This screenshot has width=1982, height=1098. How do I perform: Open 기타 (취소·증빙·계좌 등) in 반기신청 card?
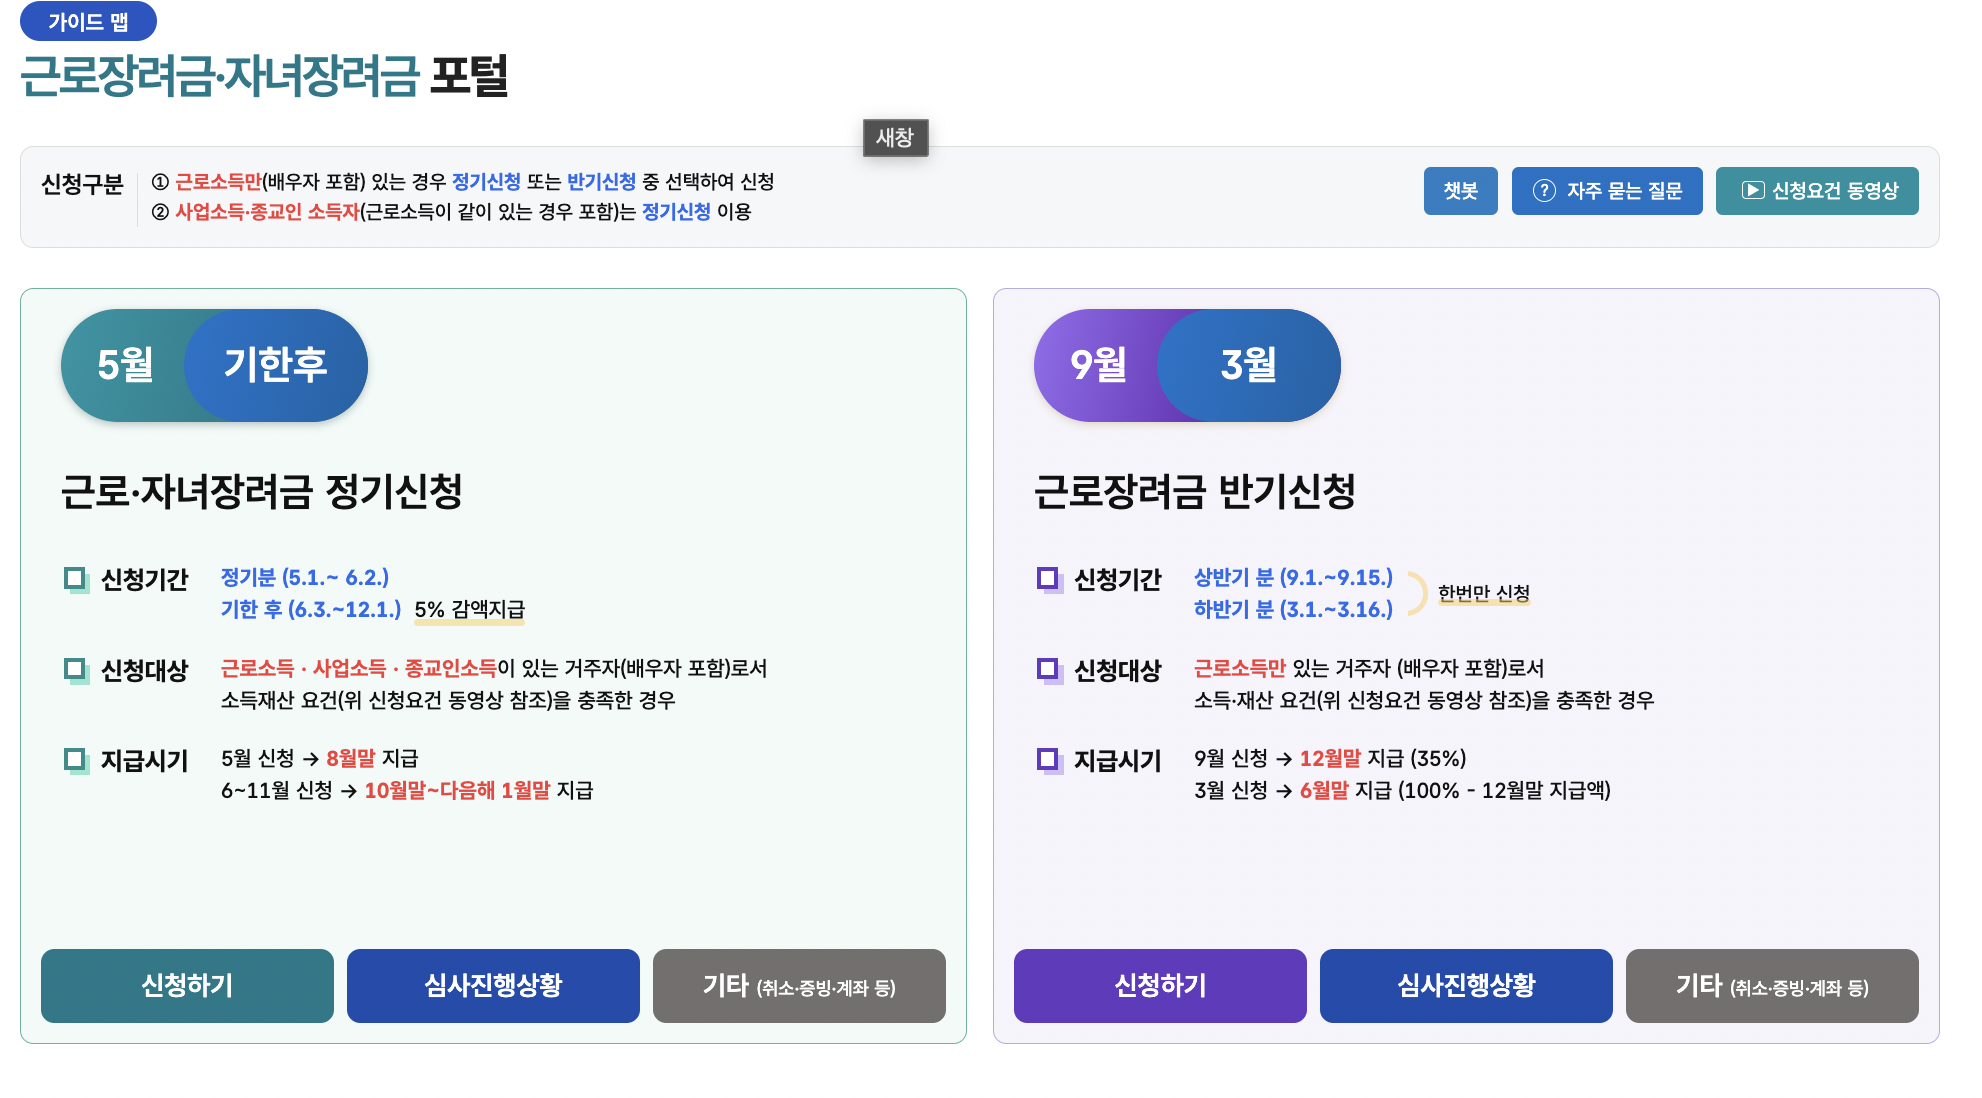(1772, 986)
